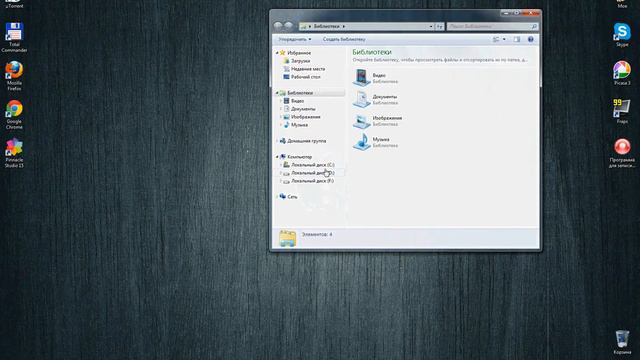
Task: Select Локальный диск (F:) in tree
Action: tap(313, 181)
